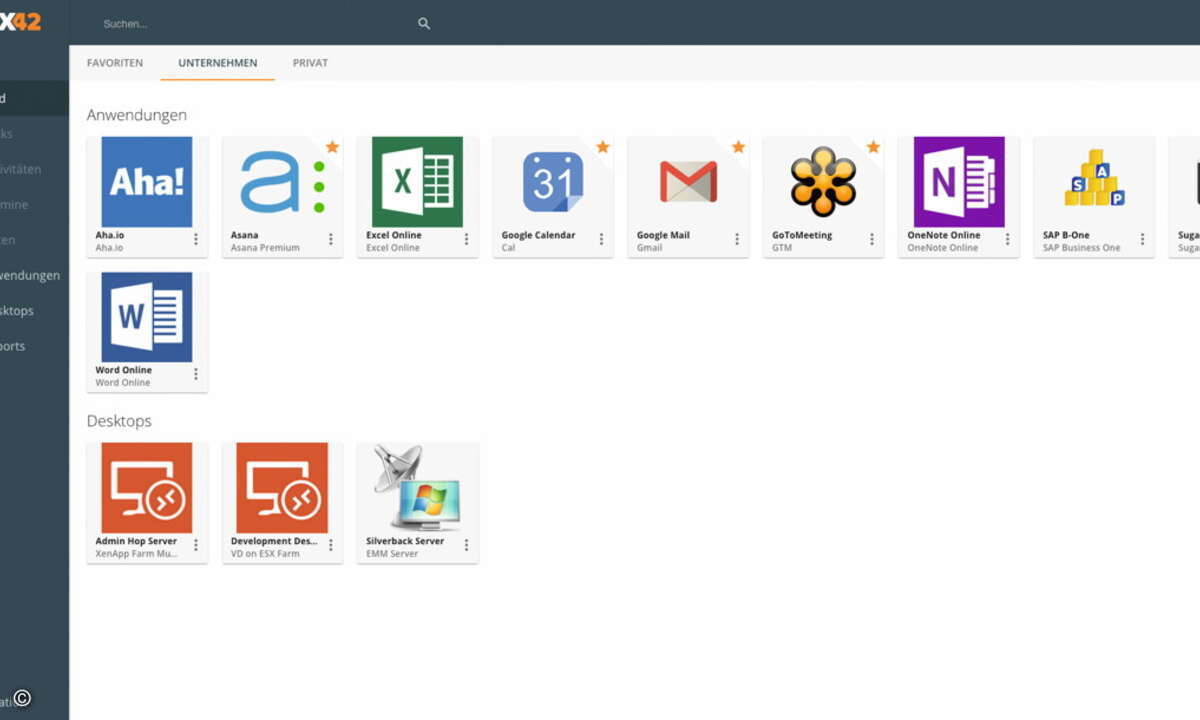Image resolution: width=1200 pixels, height=720 pixels.
Task: Click the 'Asana Premium' subtitle text
Action: click(x=265, y=248)
